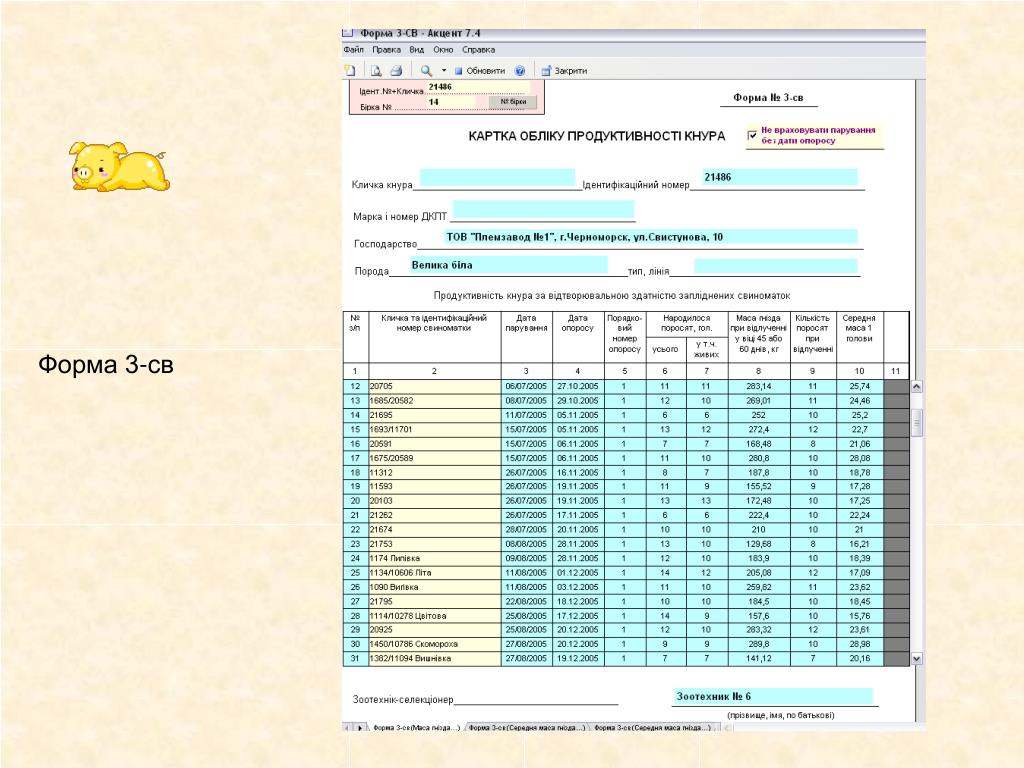
Task: Click the empty 'тип, лінія' field
Action: click(x=776, y=265)
